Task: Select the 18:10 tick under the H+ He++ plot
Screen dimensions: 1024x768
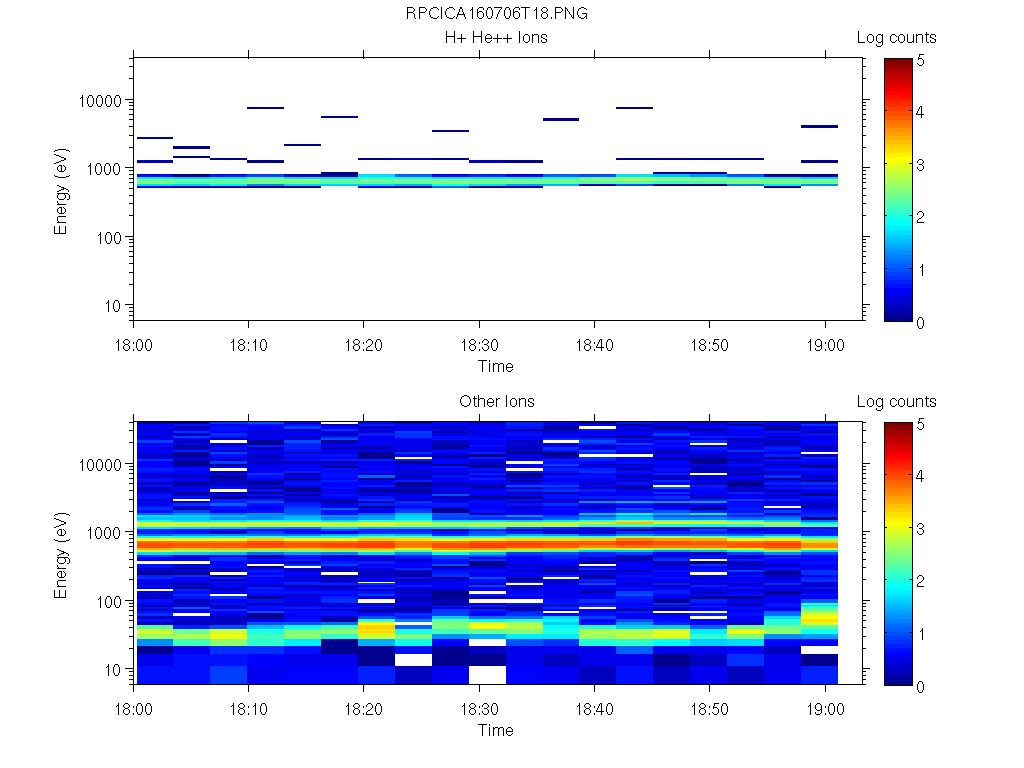Action: tap(249, 345)
